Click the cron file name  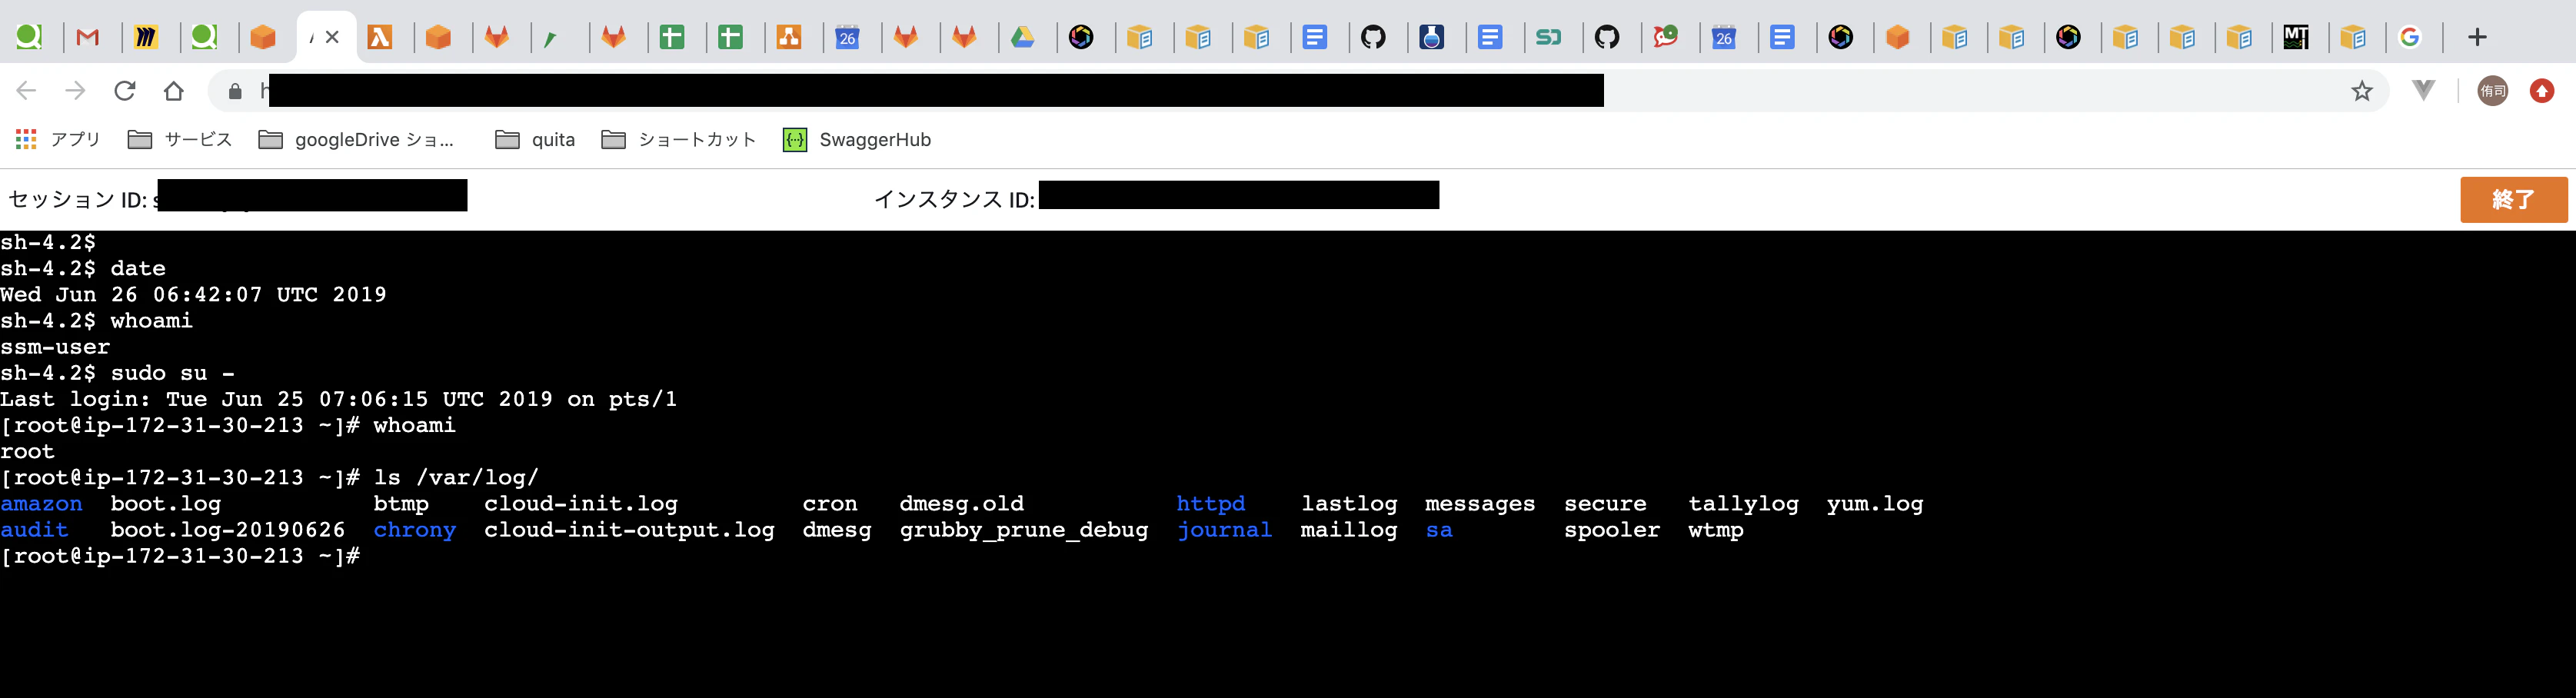click(830, 503)
